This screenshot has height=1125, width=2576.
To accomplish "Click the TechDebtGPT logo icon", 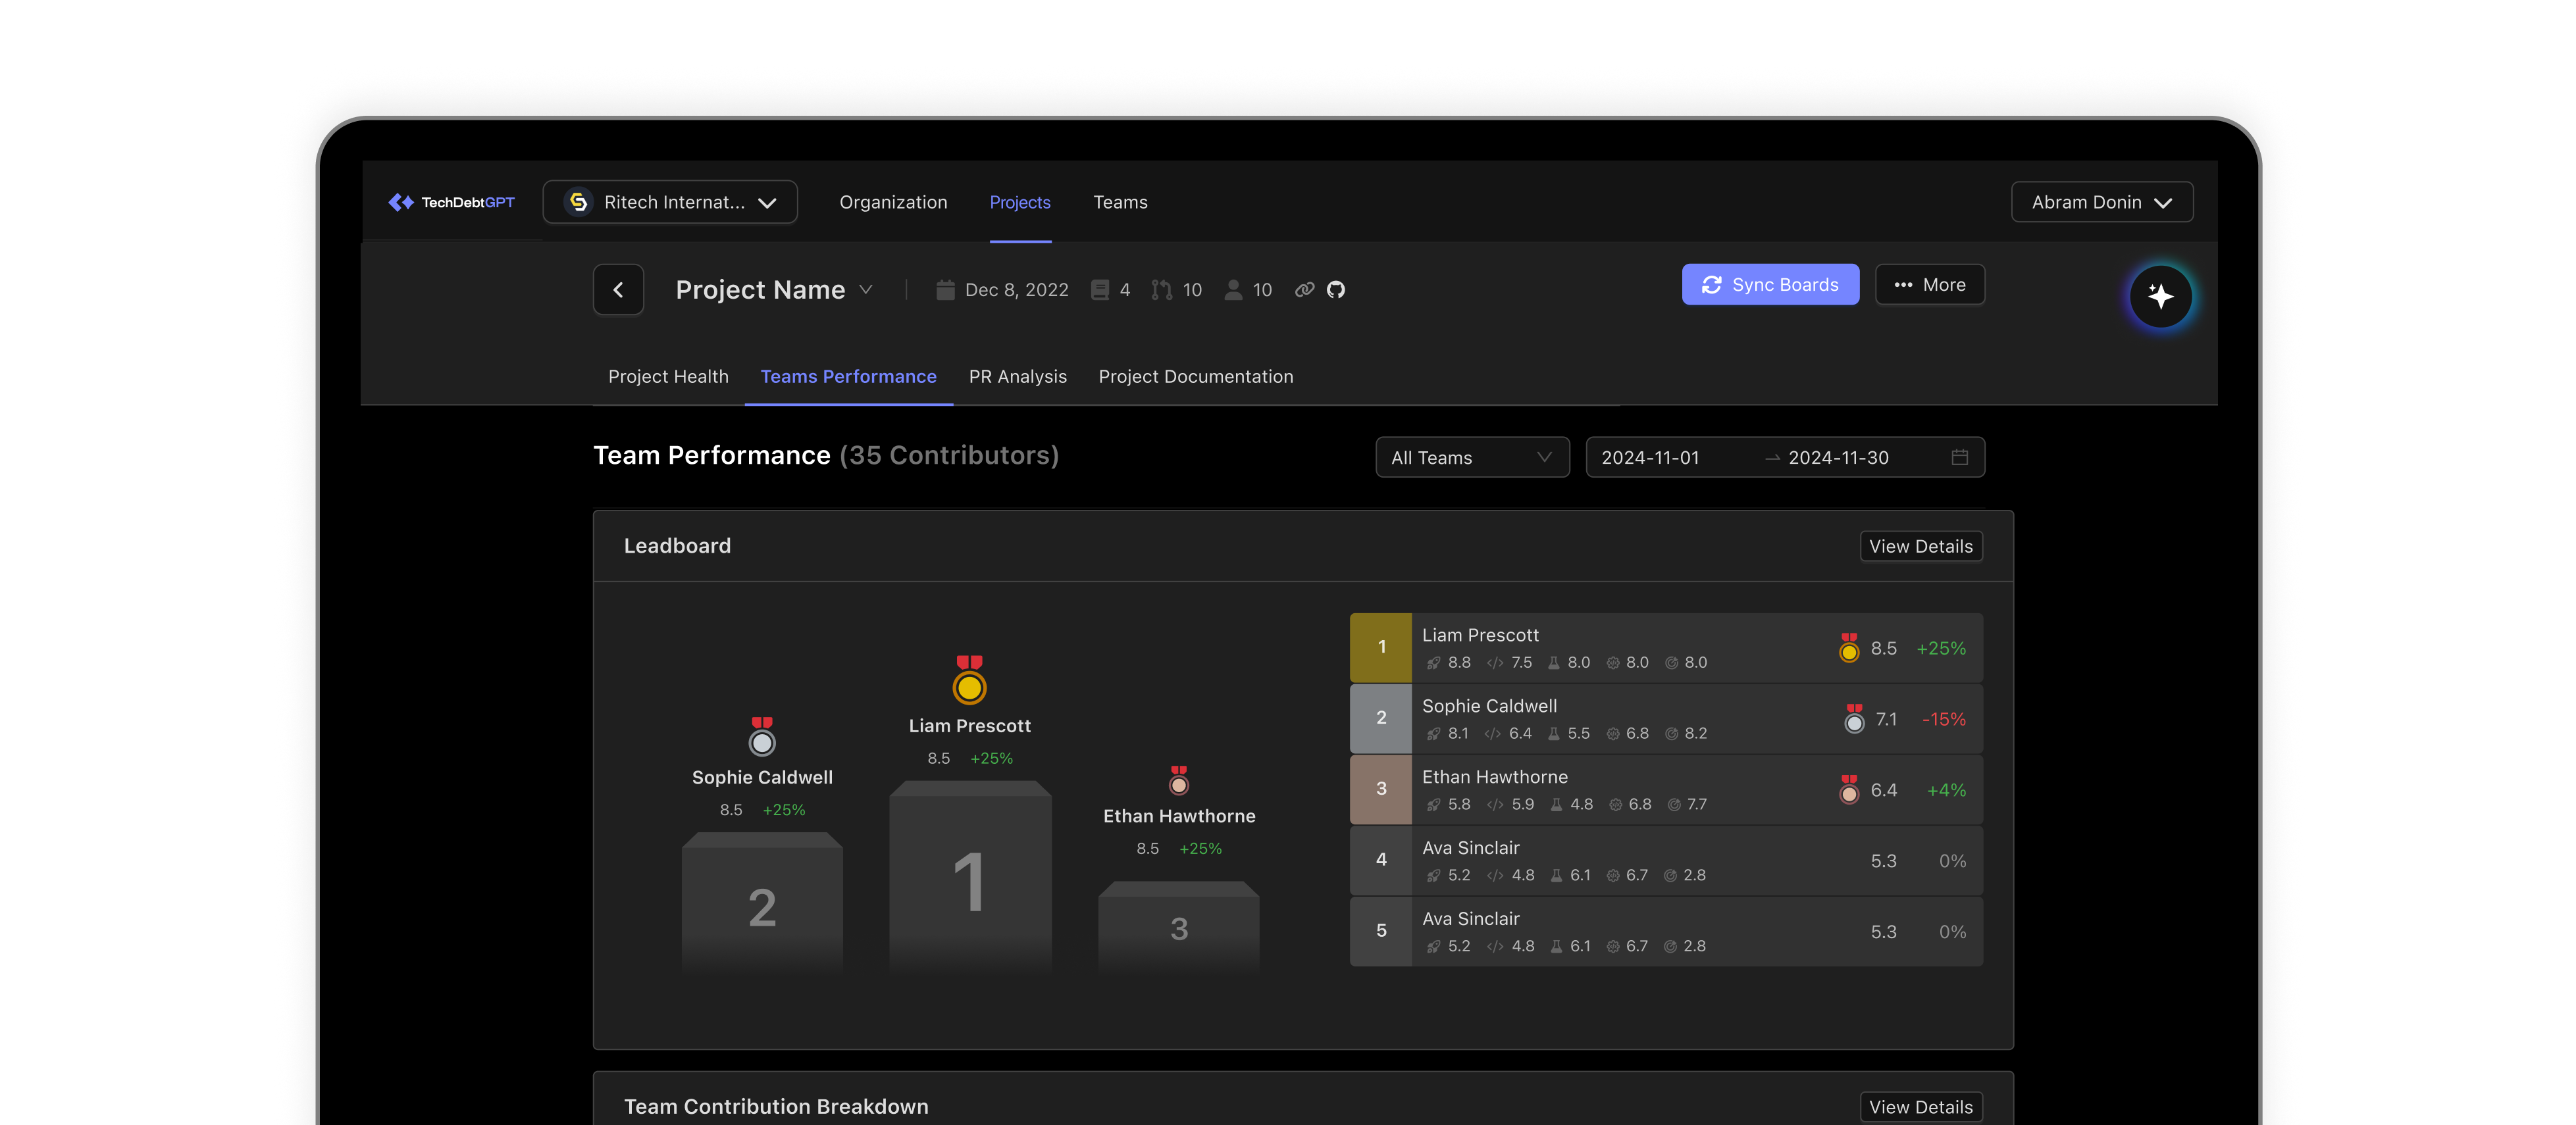I will pos(401,202).
